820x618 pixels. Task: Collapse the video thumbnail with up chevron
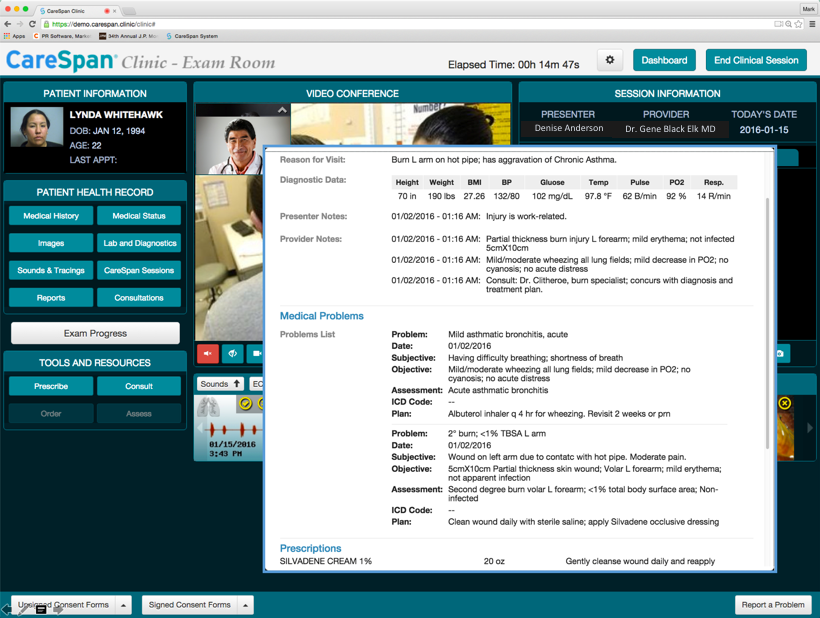click(282, 110)
